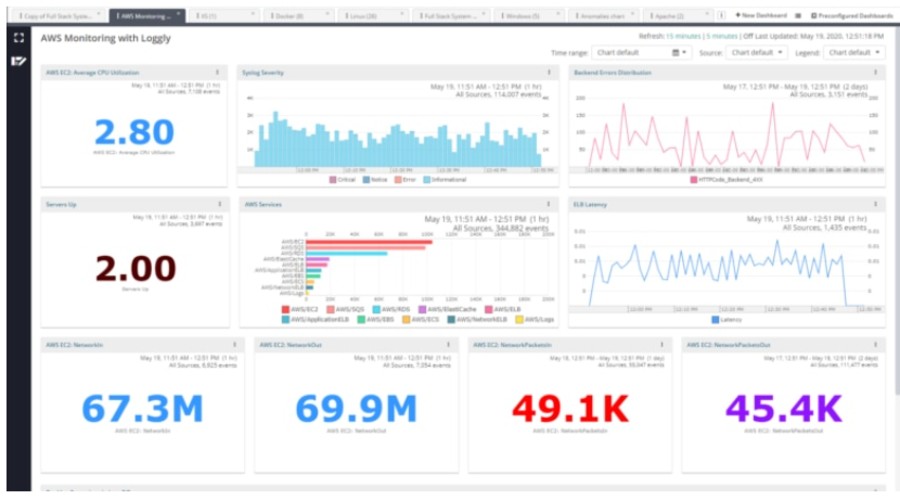Screen dimensions: 900x500
Task: Toggle HTTPCode_Backend_4XX legend entry
Action: pos(726,180)
